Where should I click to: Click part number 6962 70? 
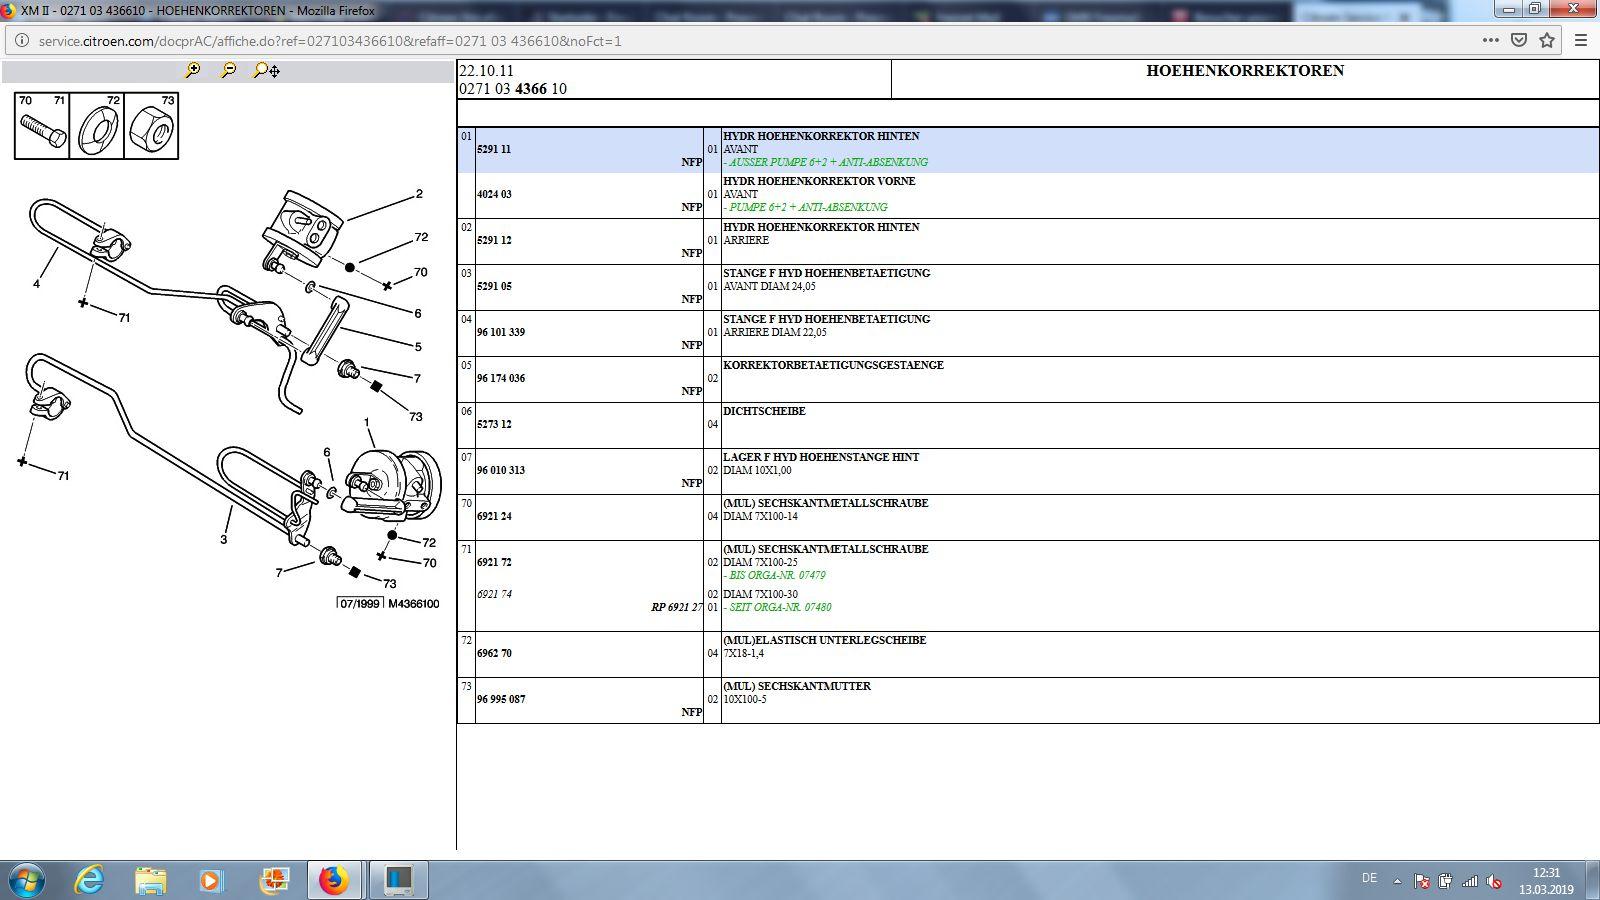pyautogui.click(x=494, y=653)
